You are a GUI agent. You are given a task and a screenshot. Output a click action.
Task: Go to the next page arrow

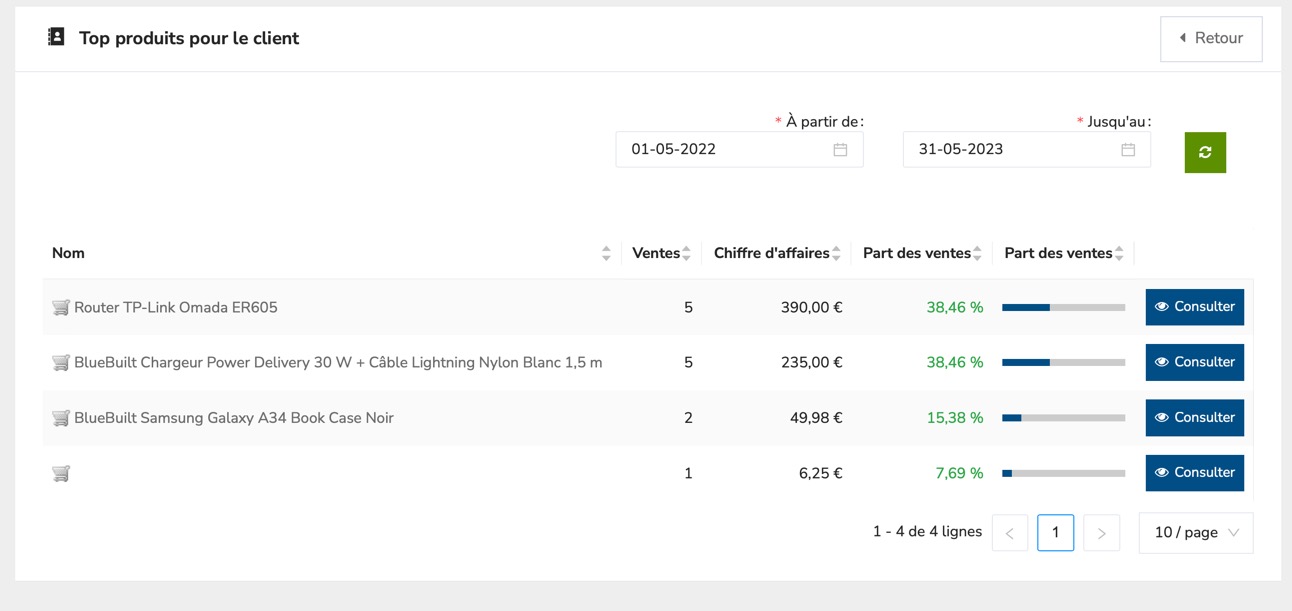(x=1101, y=533)
